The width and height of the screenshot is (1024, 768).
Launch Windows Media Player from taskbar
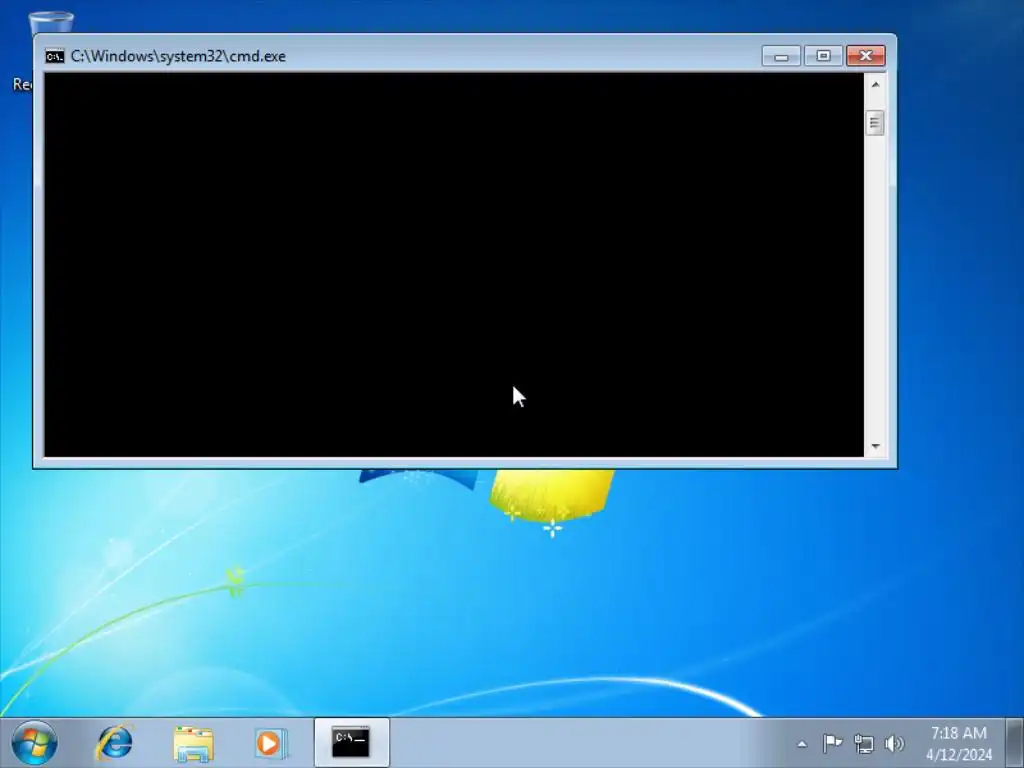[x=270, y=743]
